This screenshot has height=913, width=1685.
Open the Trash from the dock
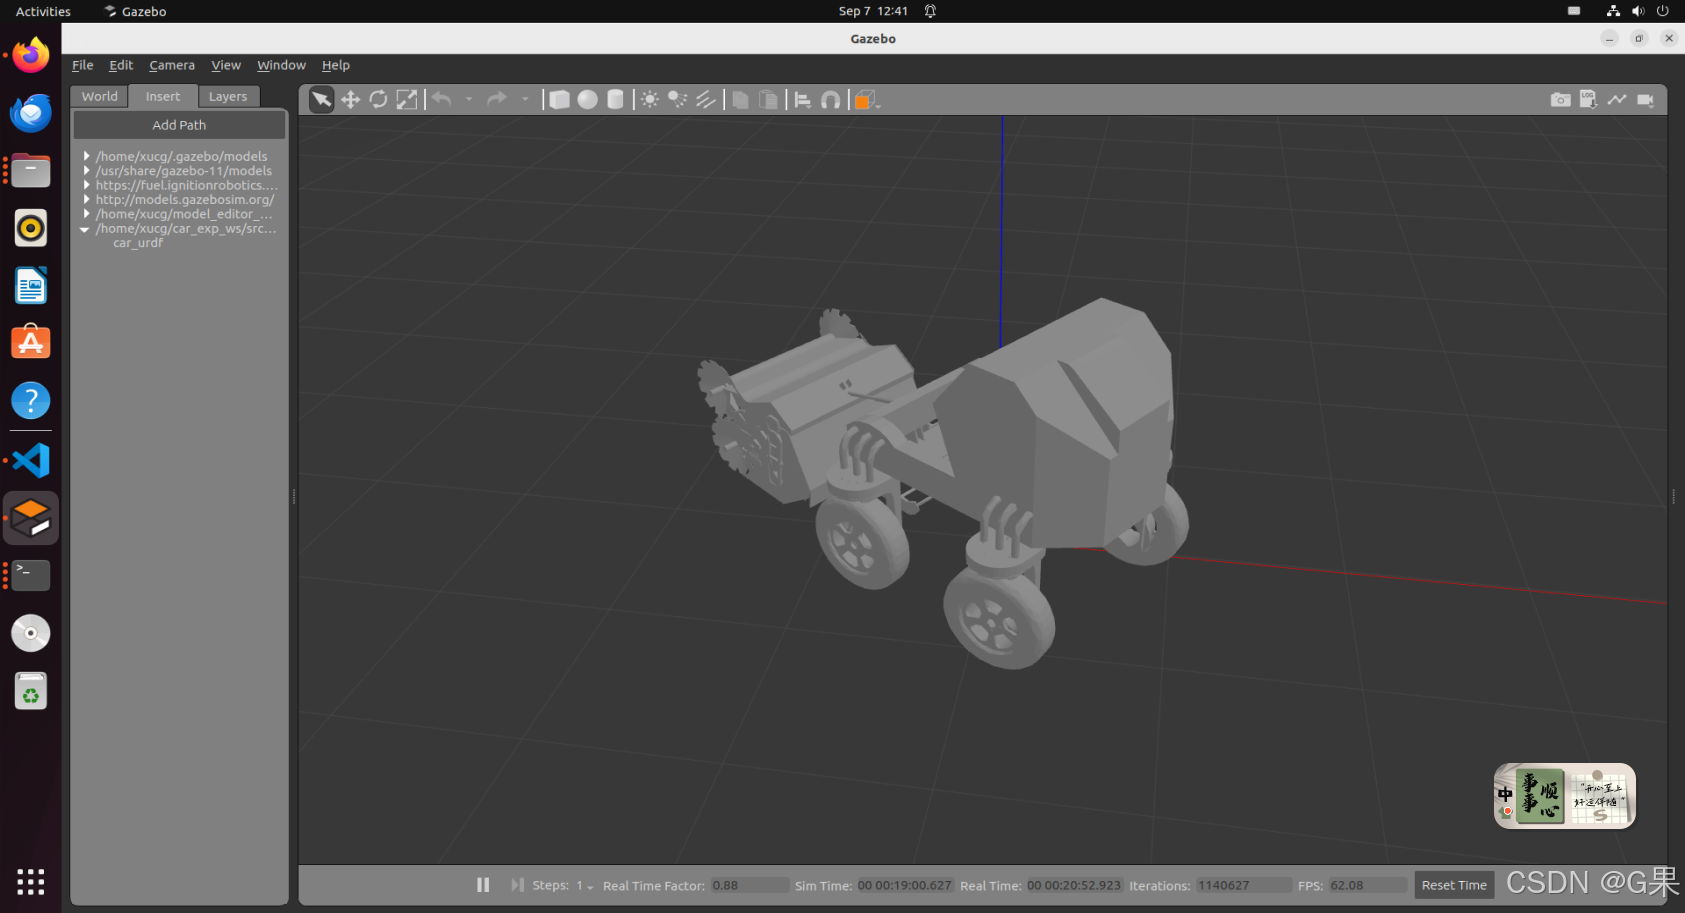tap(31, 691)
